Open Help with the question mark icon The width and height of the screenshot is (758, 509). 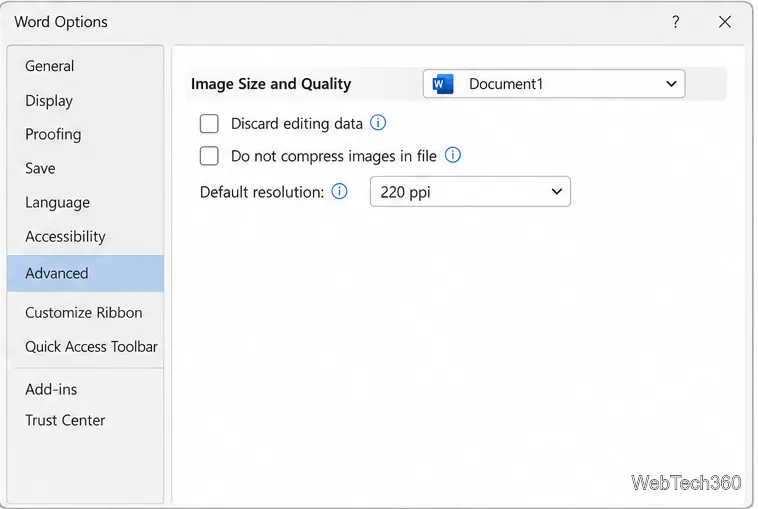[675, 22]
